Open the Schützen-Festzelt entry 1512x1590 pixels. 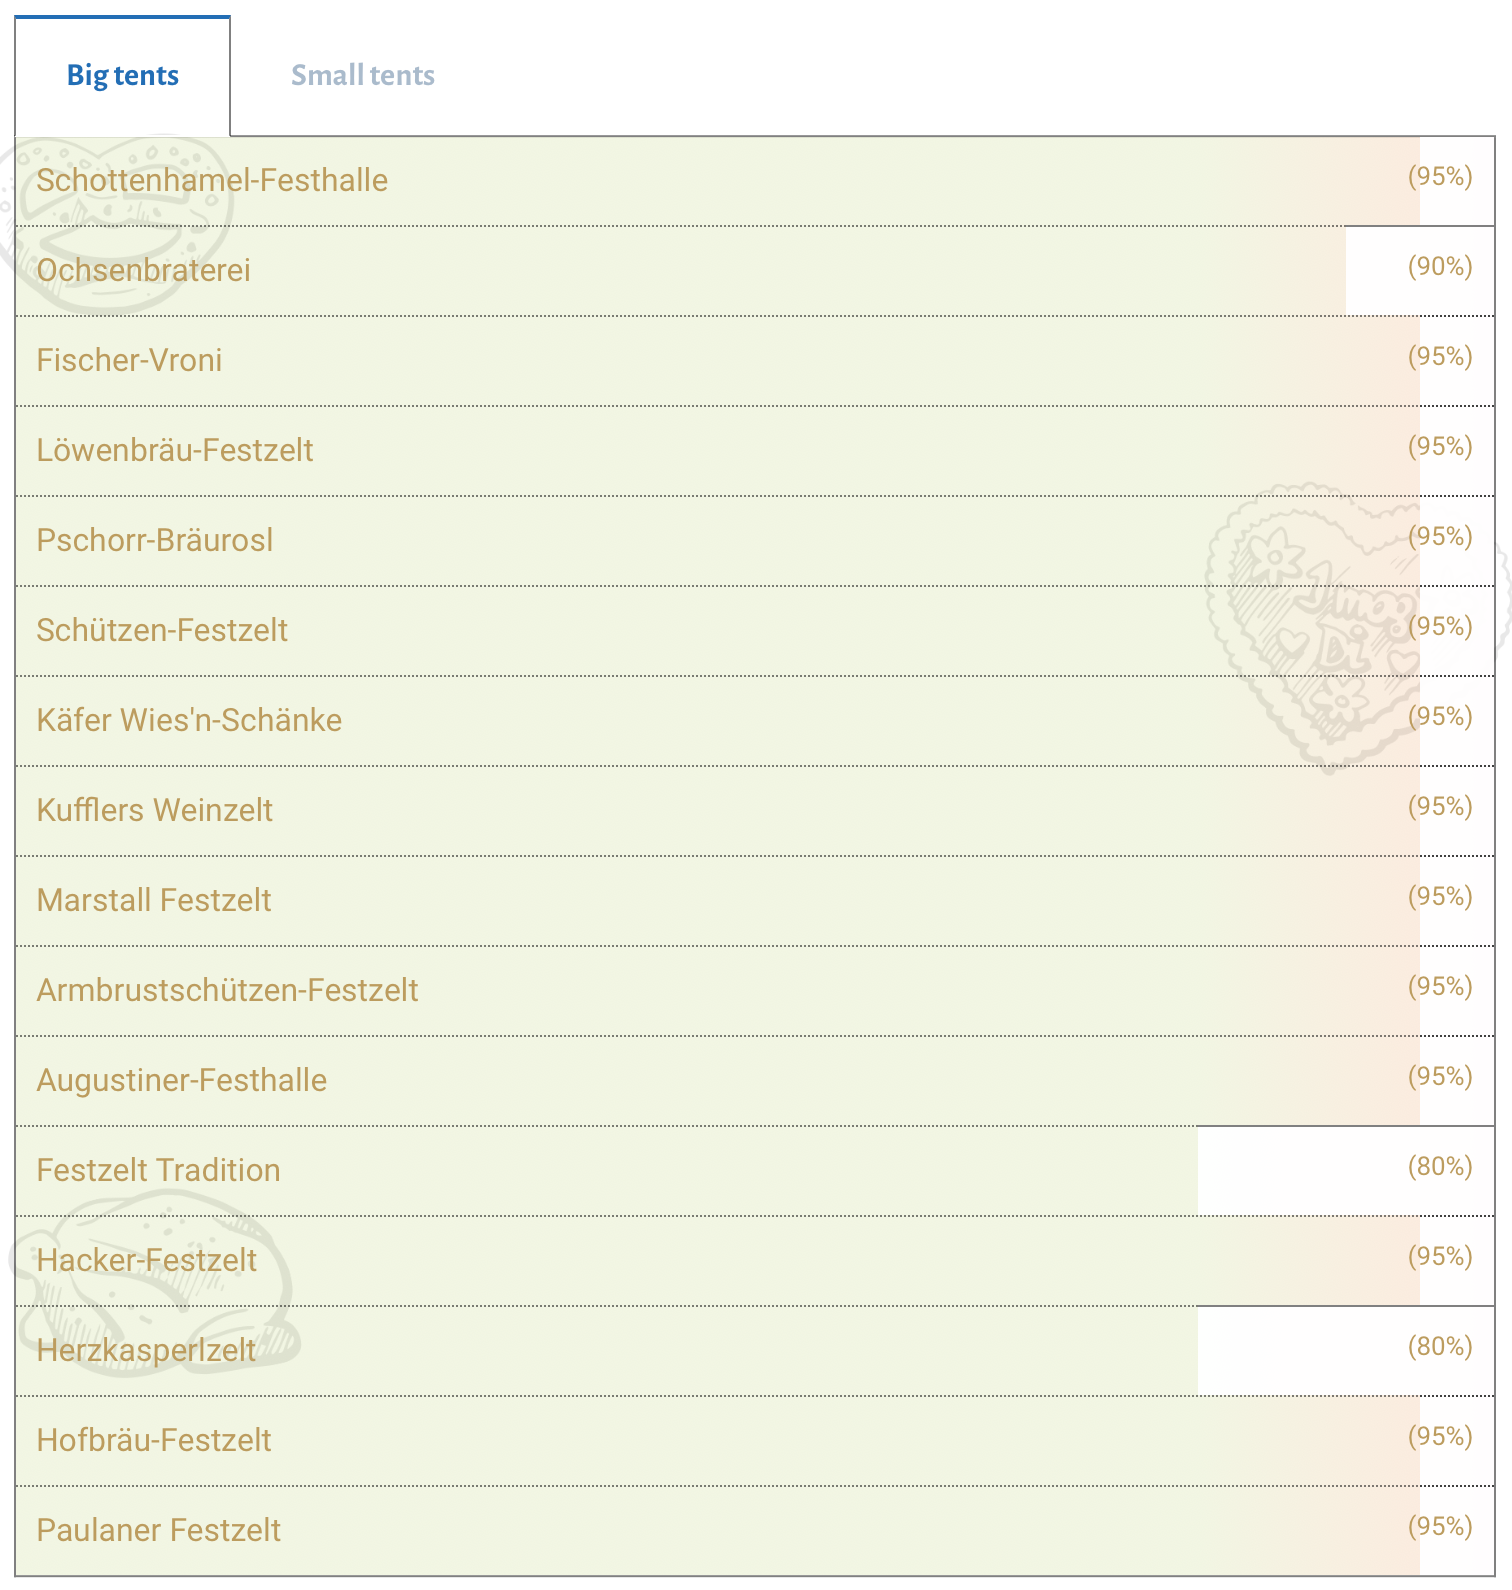162,631
